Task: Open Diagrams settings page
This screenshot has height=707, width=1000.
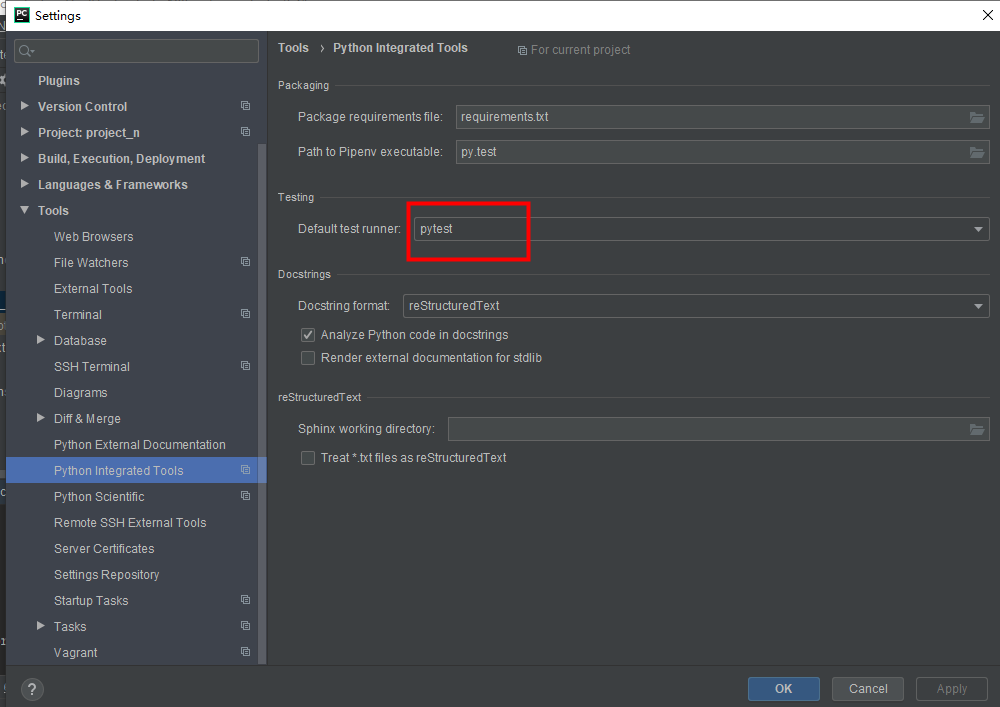Action: click(80, 393)
